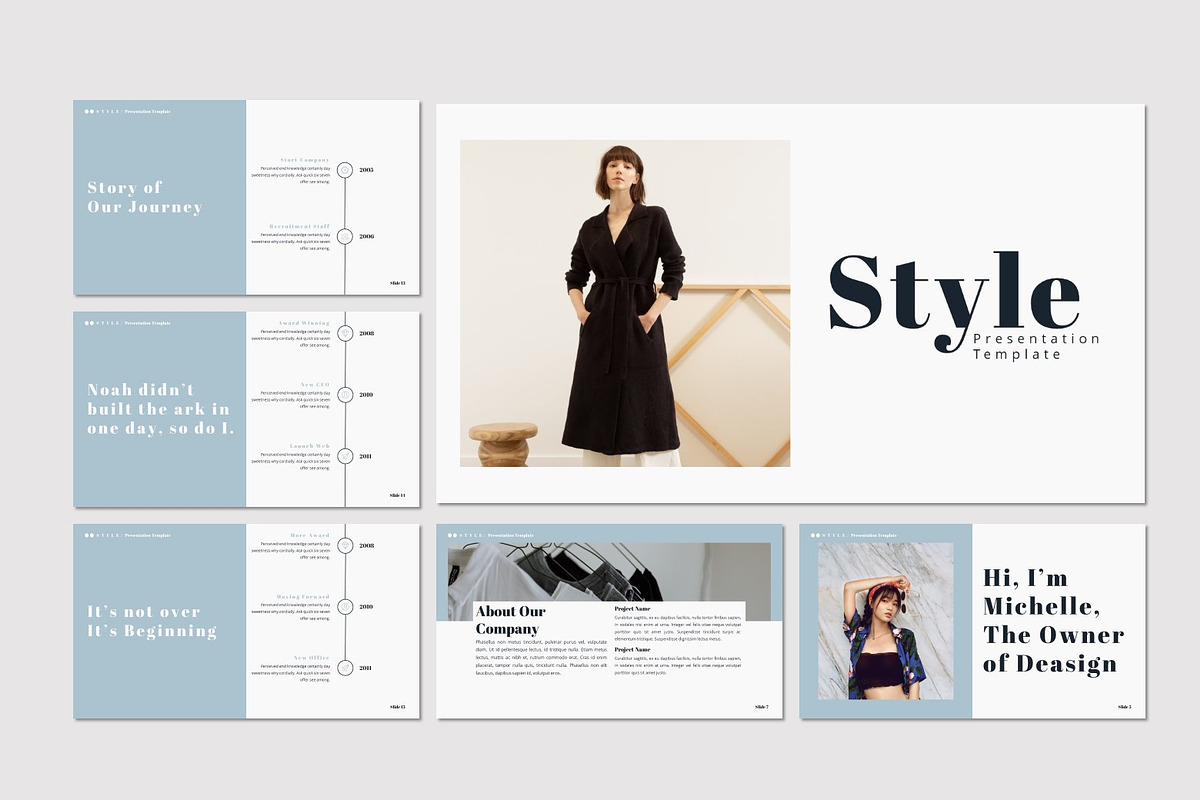Select the Award Winning timeline entry
Image resolution: width=1200 pixels, height=800 pixels.
click(x=302, y=323)
